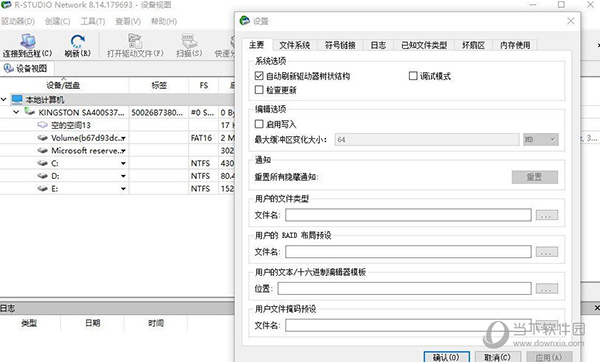Screen dimensions: 600x362
Task: Click the Time column header in log panel
Action: point(156,323)
